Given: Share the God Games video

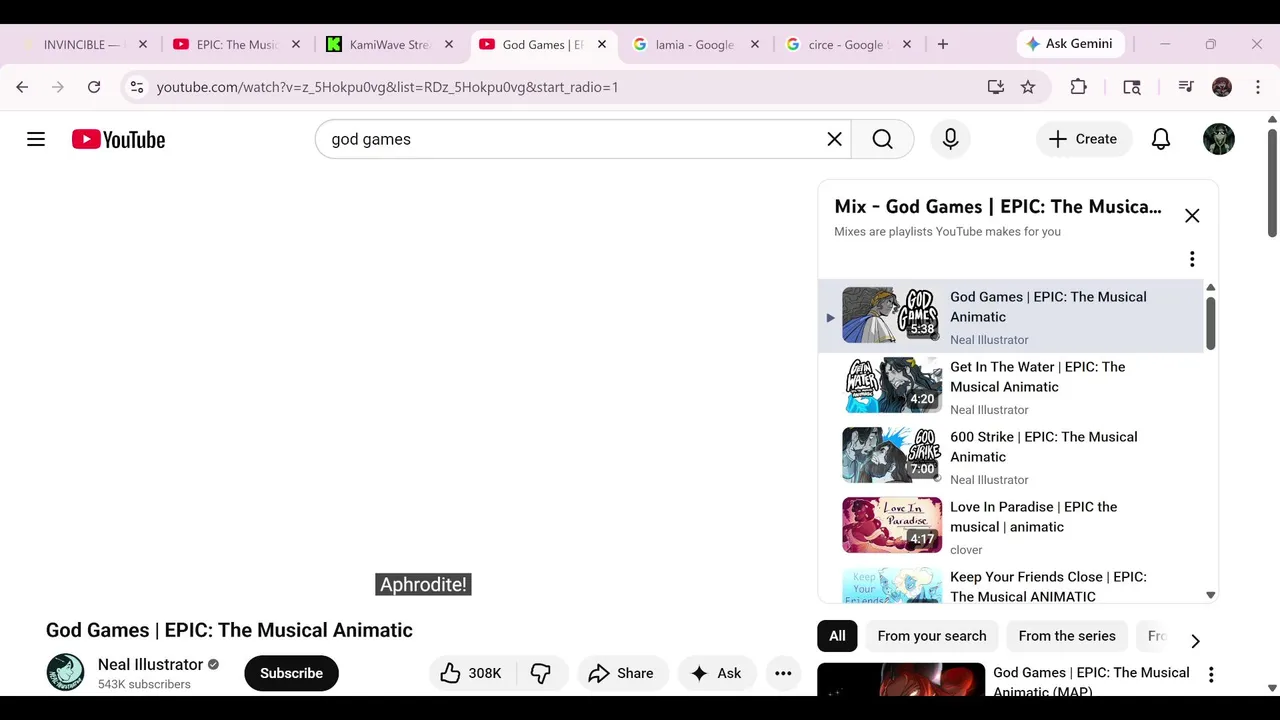Looking at the screenshot, I should [621, 673].
